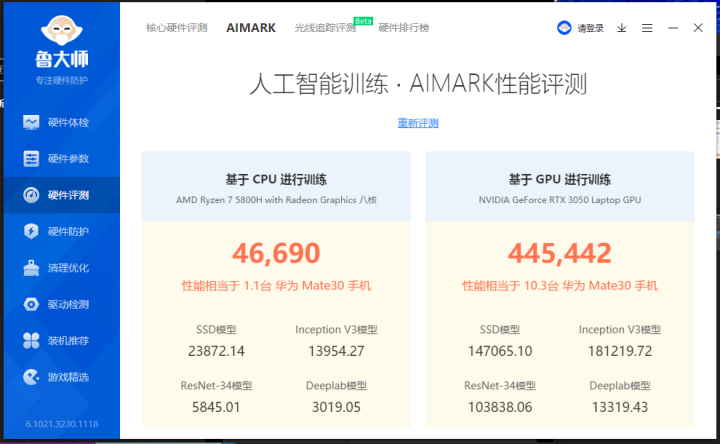720x444 pixels.
Task: Click CPU Inception V3 value 13954.27
Action: pyautogui.click(x=336, y=351)
